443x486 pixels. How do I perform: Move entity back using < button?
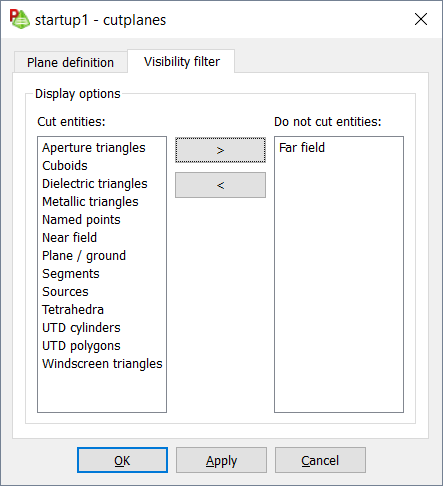pyautogui.click(x=220, y=185)
